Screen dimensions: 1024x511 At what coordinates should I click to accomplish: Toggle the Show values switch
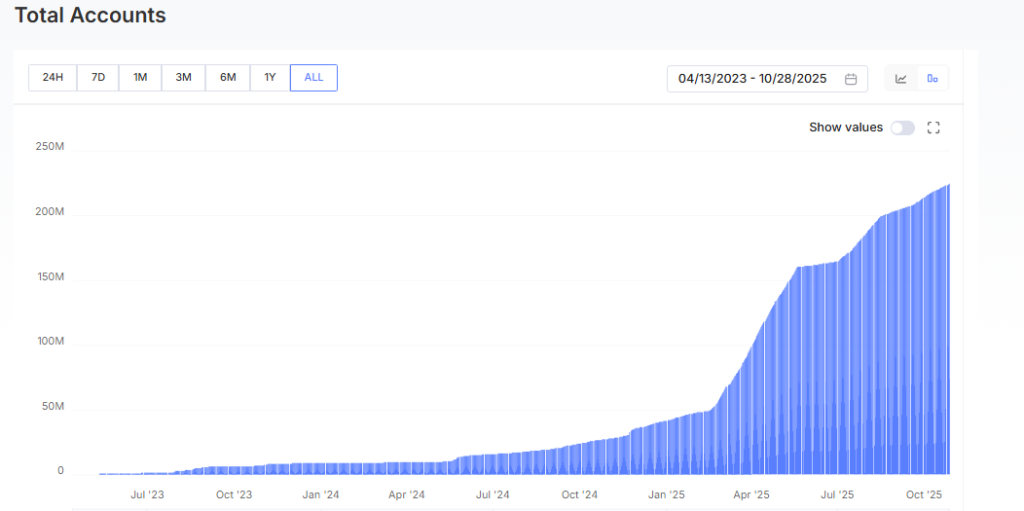[x=902, y=127]
